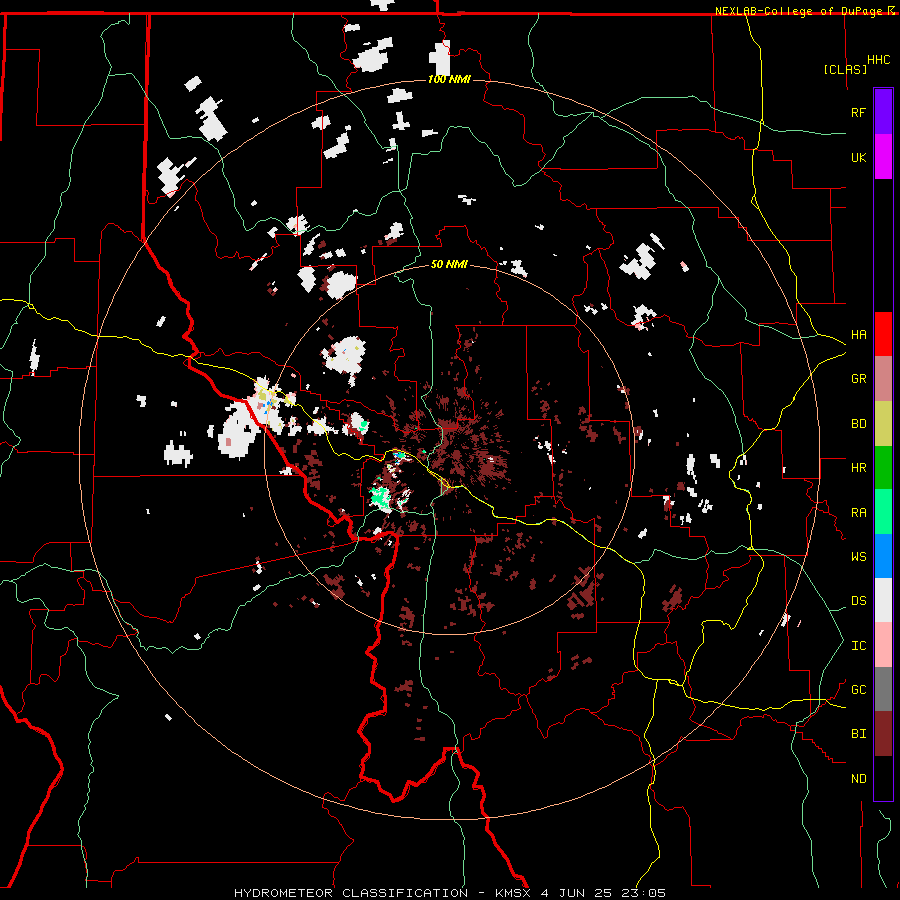
Task: Click the ND legend label
Action: click(858, 778)
